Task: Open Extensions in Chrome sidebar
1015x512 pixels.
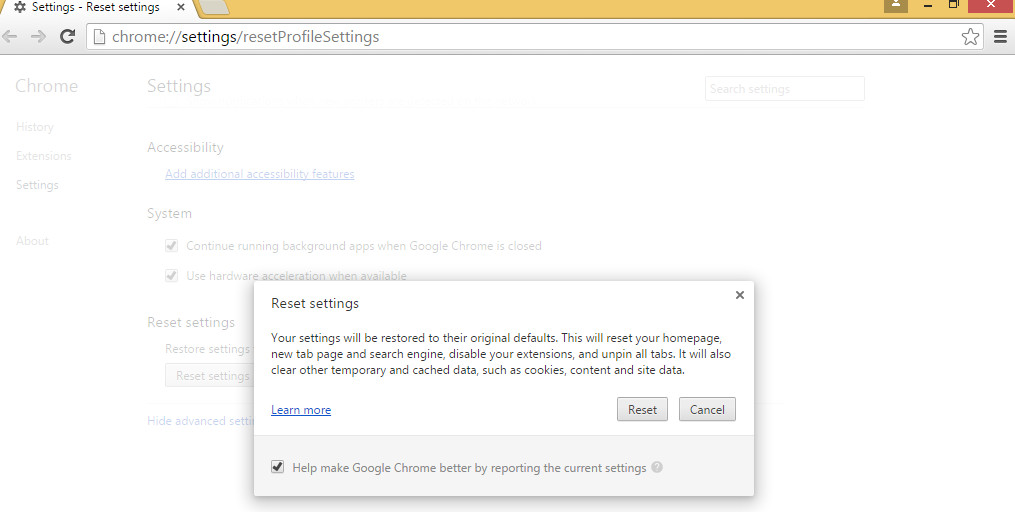Action: point(44,156)
